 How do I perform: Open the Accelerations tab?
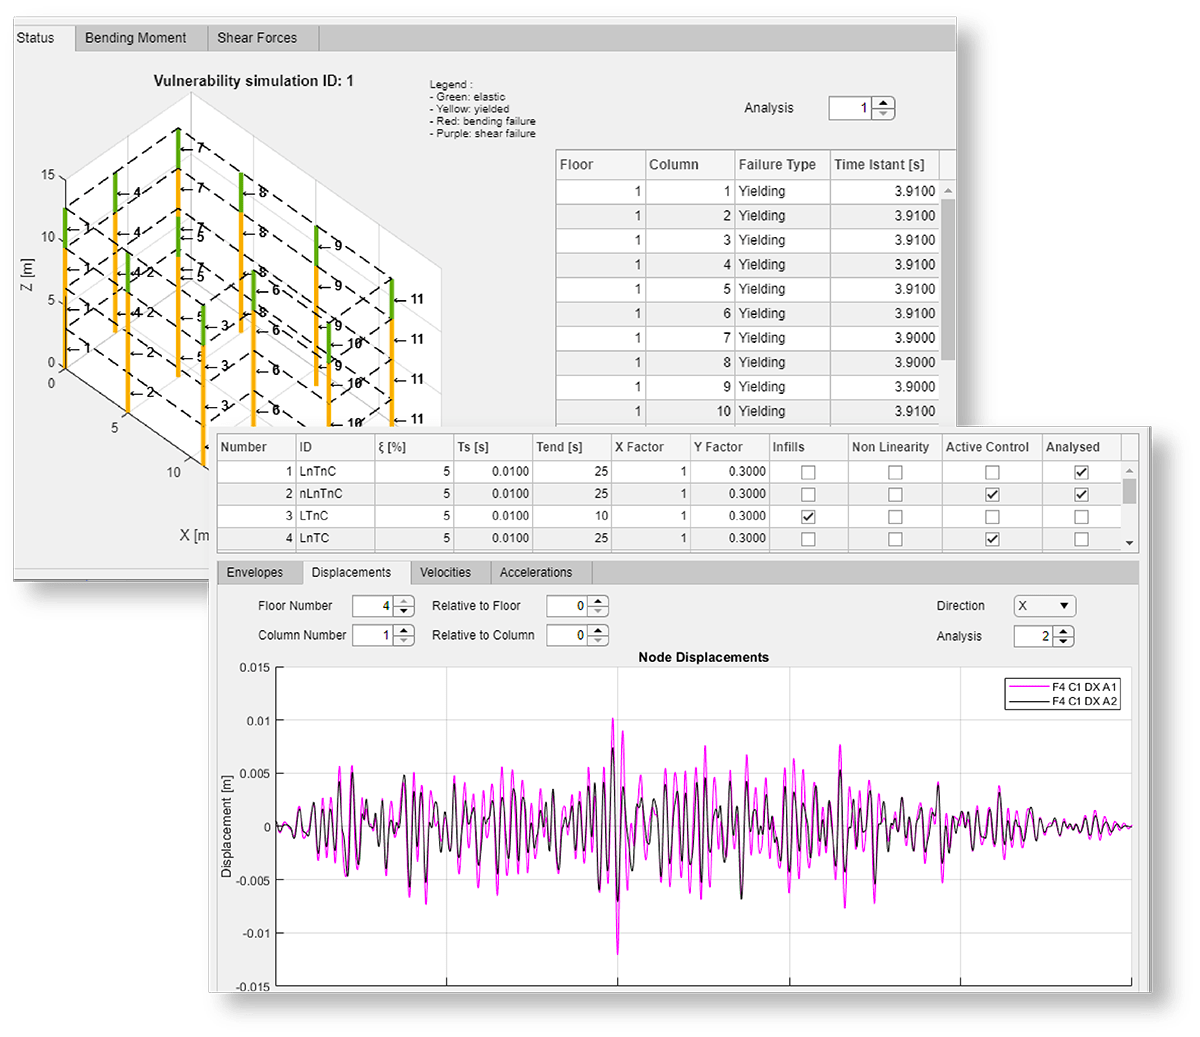[536, 573]
